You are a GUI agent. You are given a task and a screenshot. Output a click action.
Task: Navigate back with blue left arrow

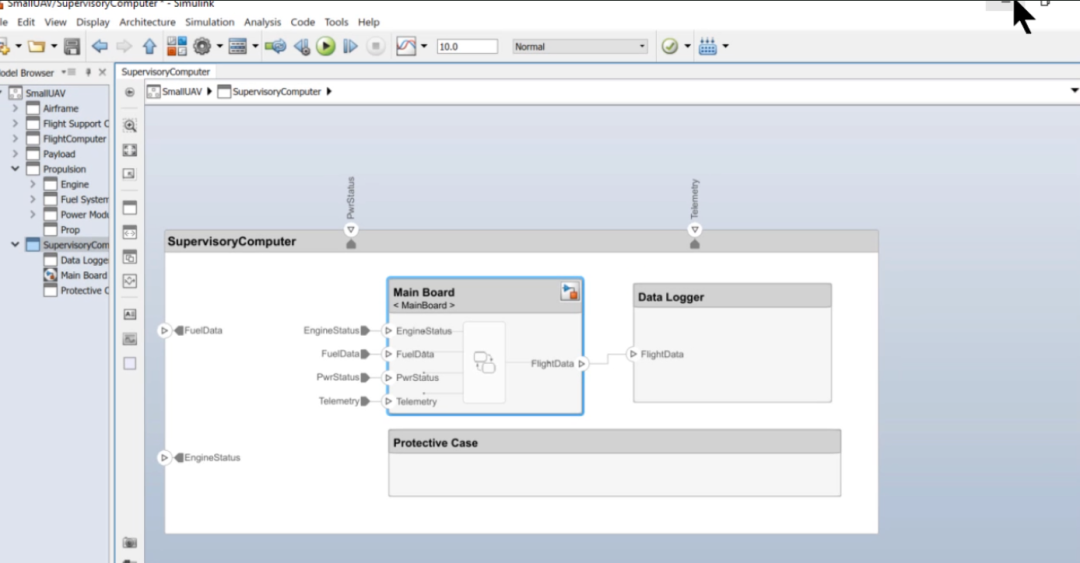pos(100,46)
